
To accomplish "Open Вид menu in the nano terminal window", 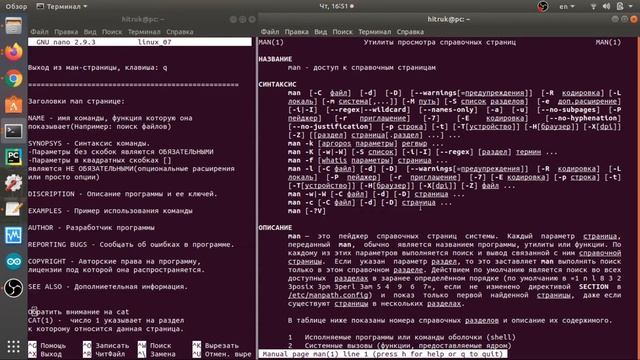I will (x=90, y=31).
